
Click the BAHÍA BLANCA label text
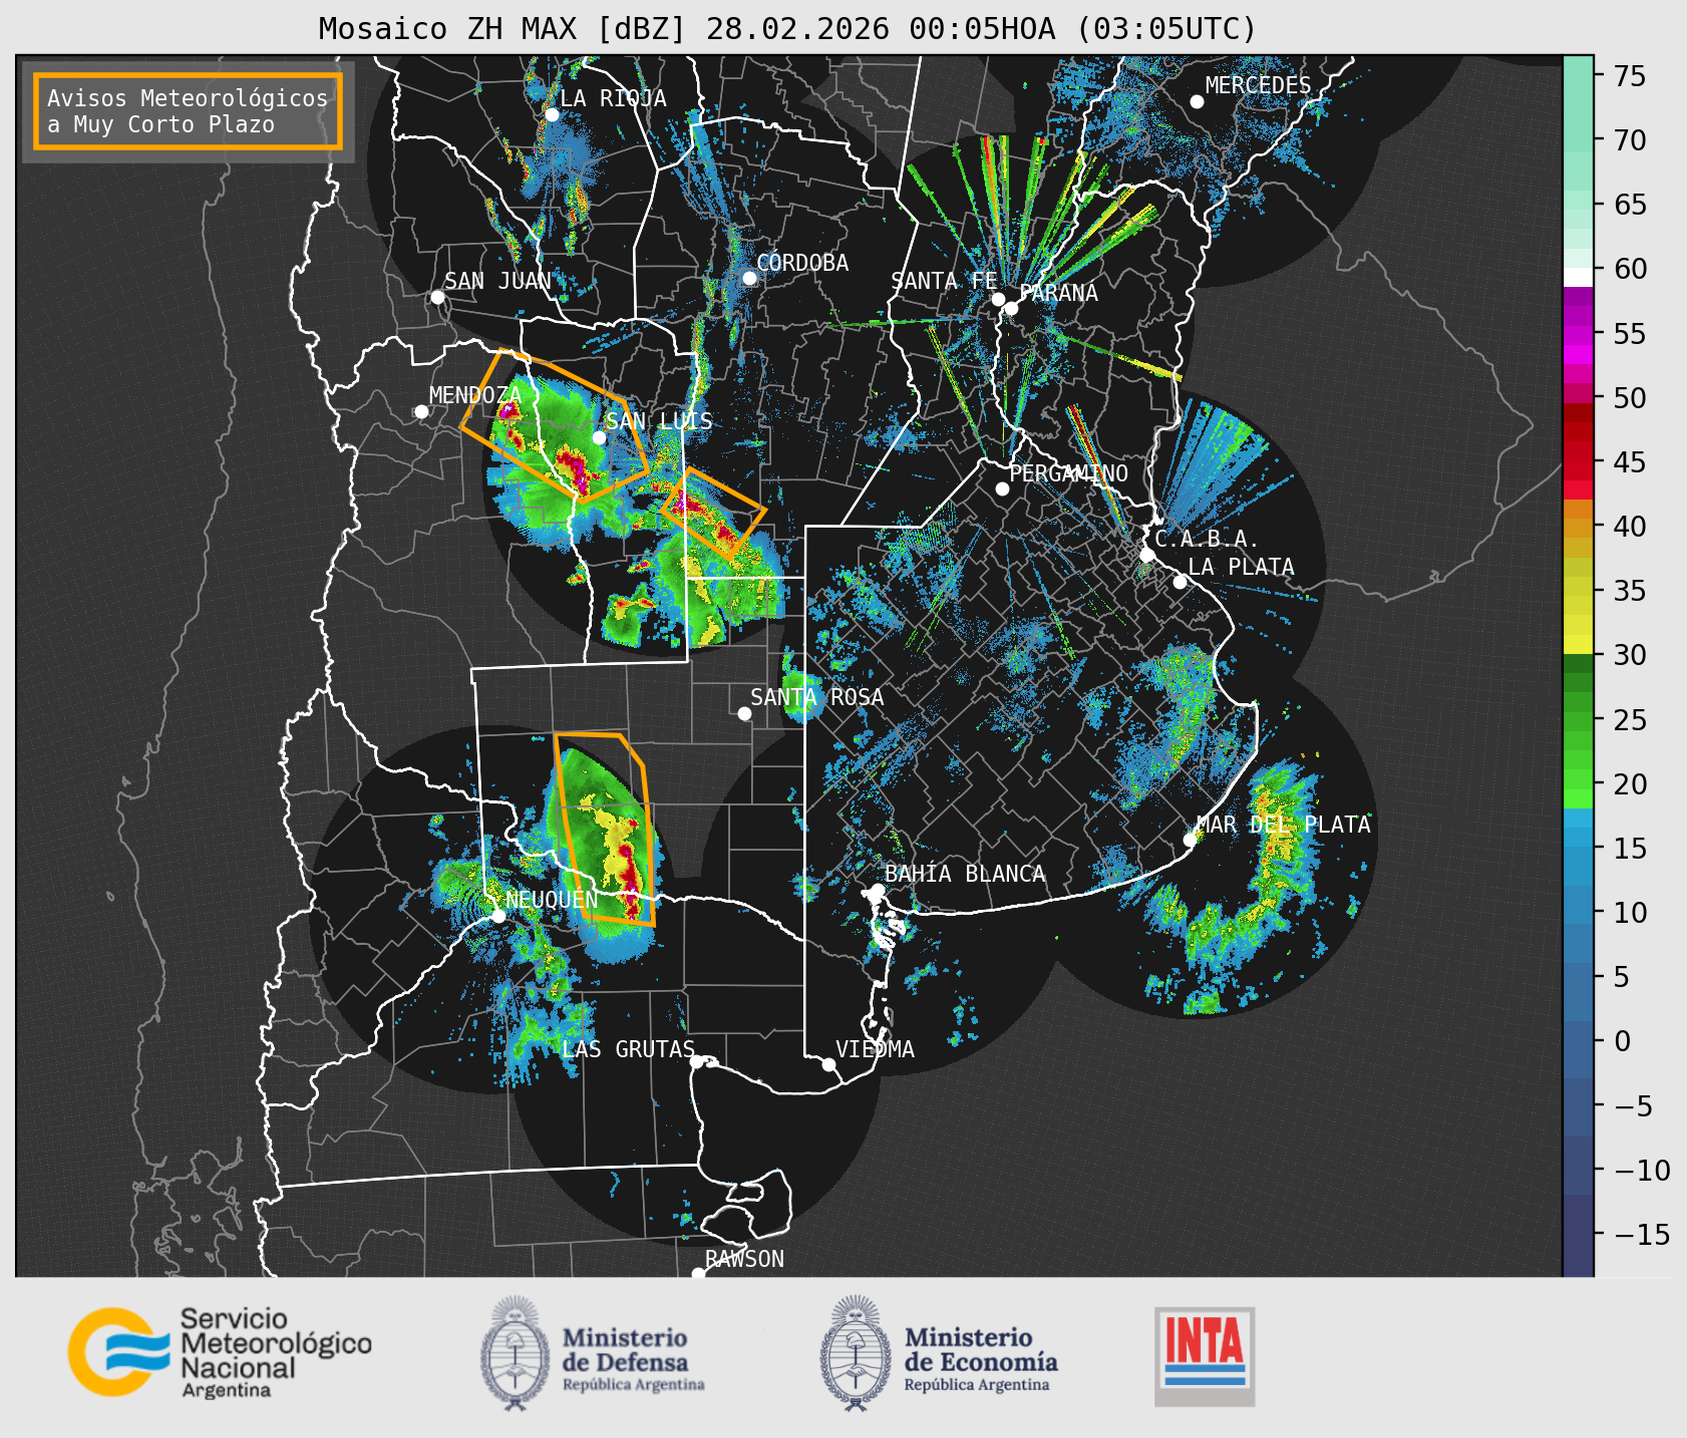coord(965,874)
